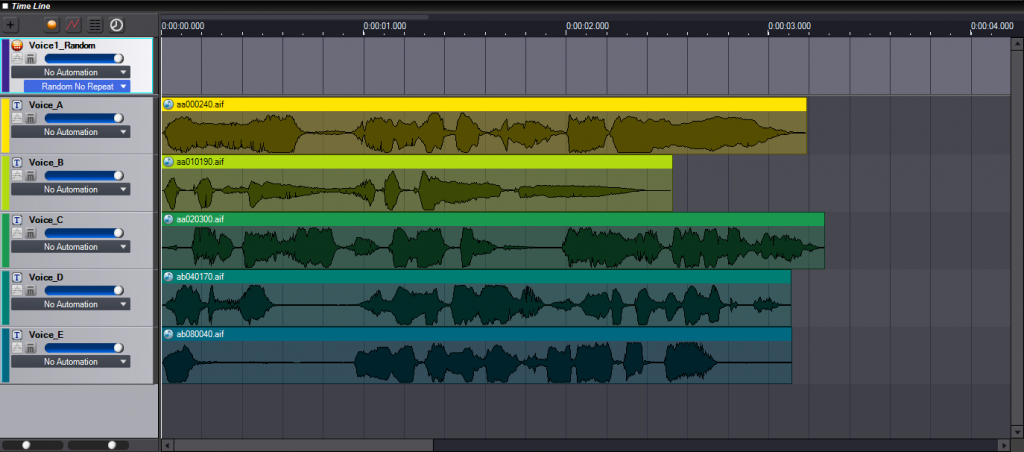The image size is (1024, 452).
Task: Select the Voice_A track name
Action: [x=46, y=105]
